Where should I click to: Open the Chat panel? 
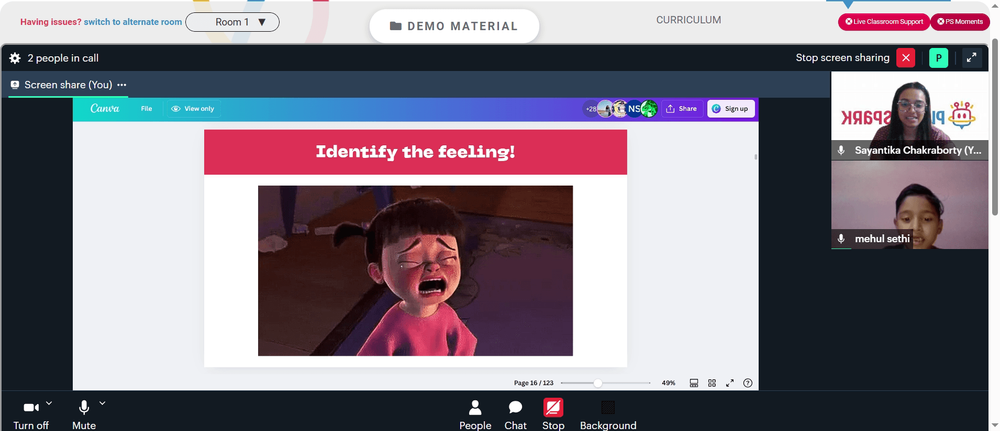point(515,415)
